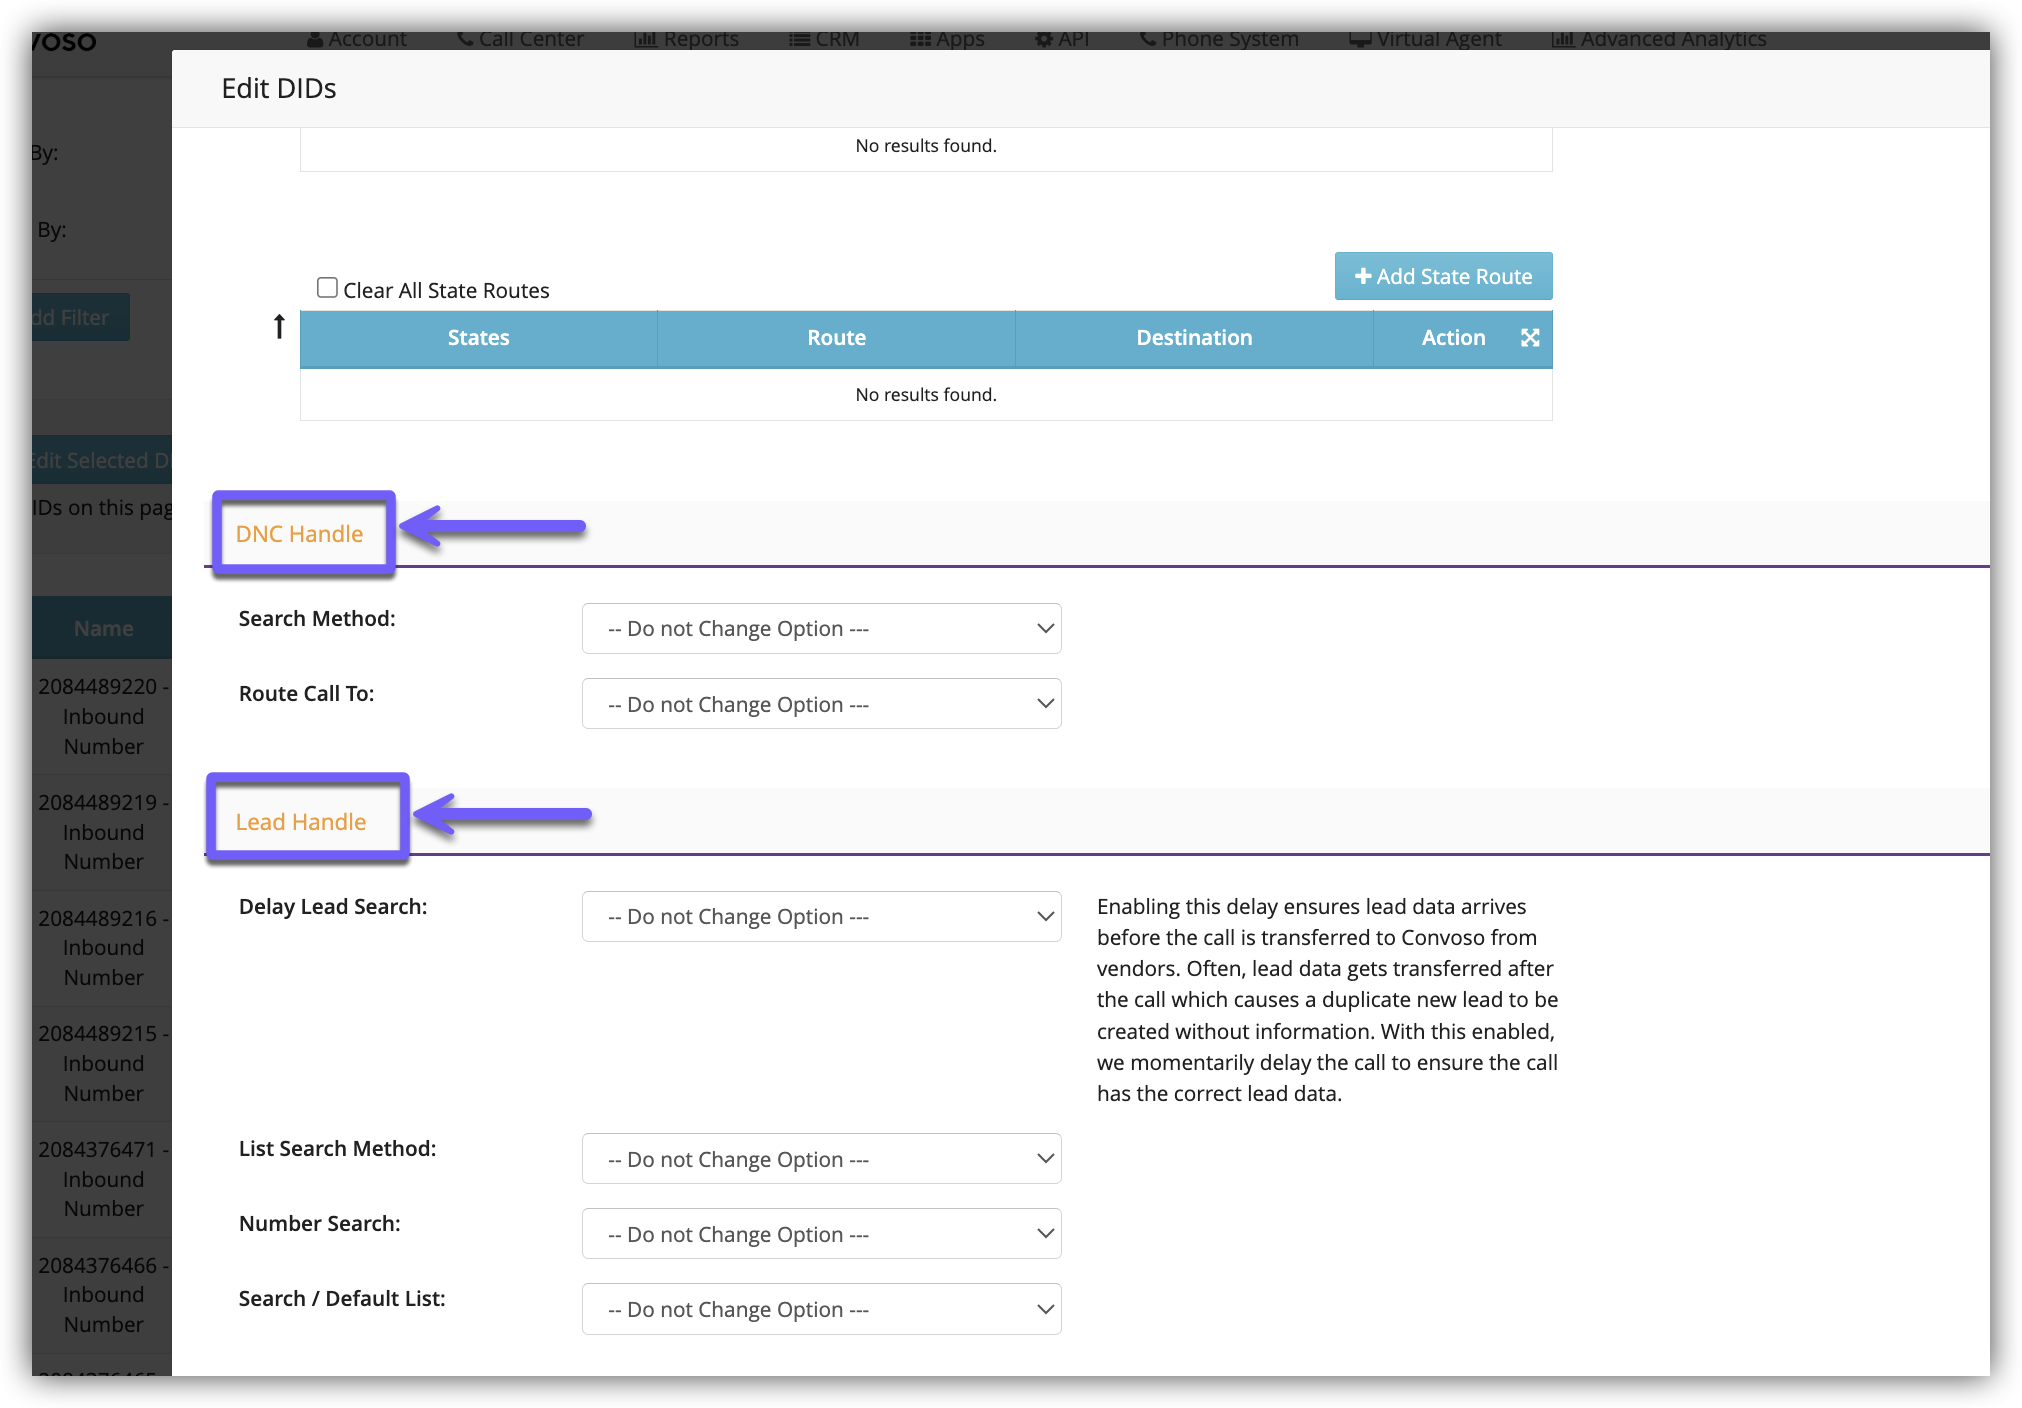
Task: Enable Clear All State Routes checkbox
Action: [327, 288]
